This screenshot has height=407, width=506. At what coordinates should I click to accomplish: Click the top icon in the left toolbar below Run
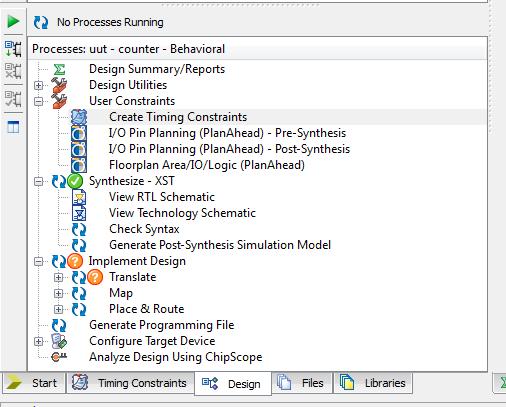click(13, 49)
